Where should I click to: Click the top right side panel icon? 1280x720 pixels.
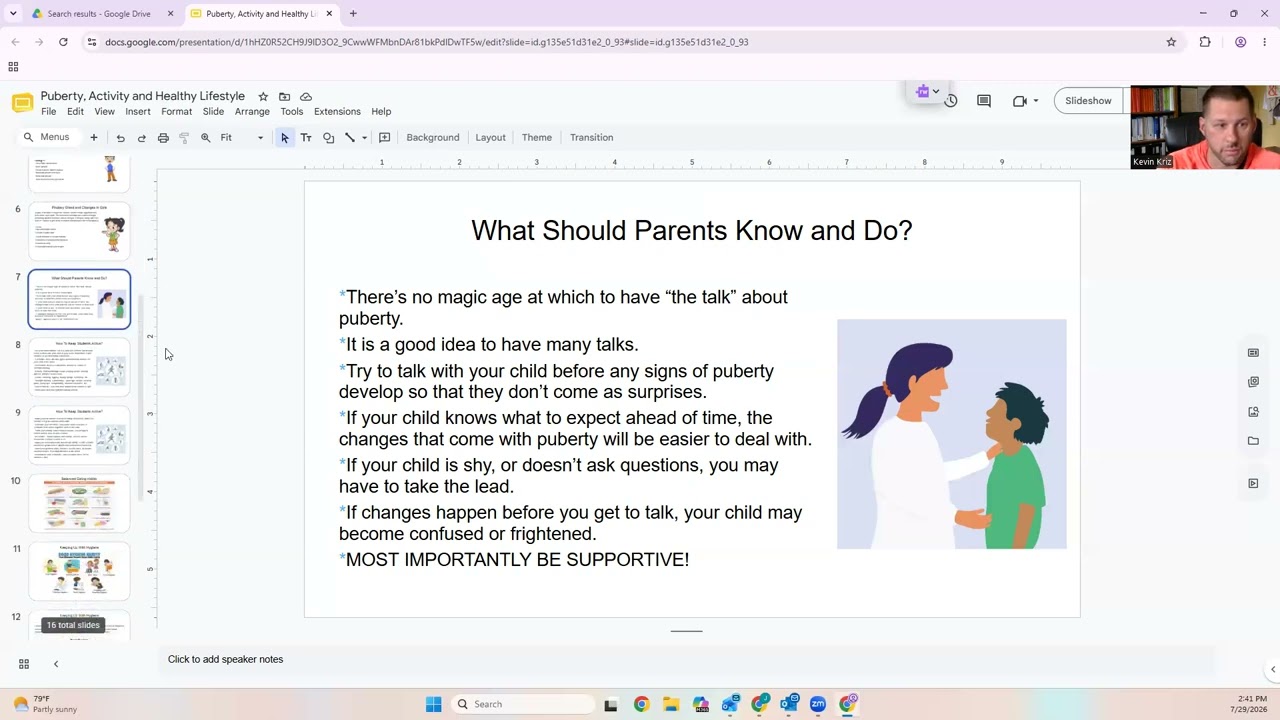coord(1253,353)
